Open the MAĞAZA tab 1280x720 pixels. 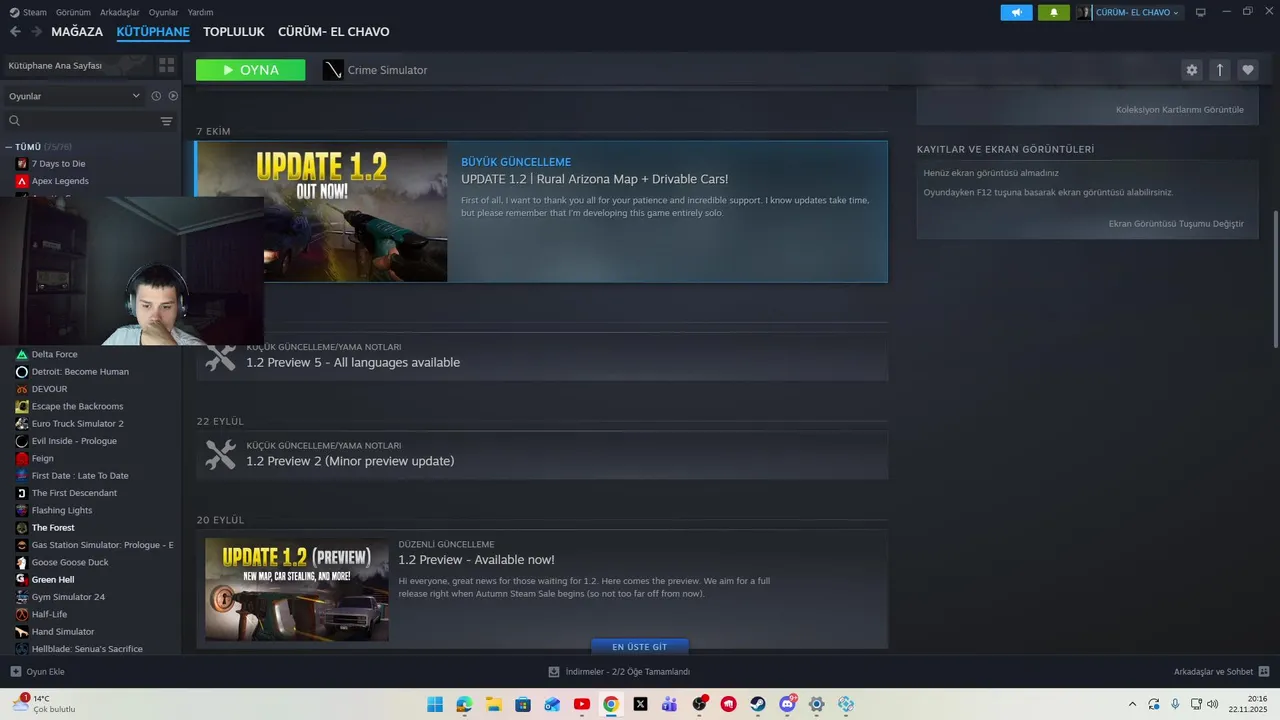[77, 32]
